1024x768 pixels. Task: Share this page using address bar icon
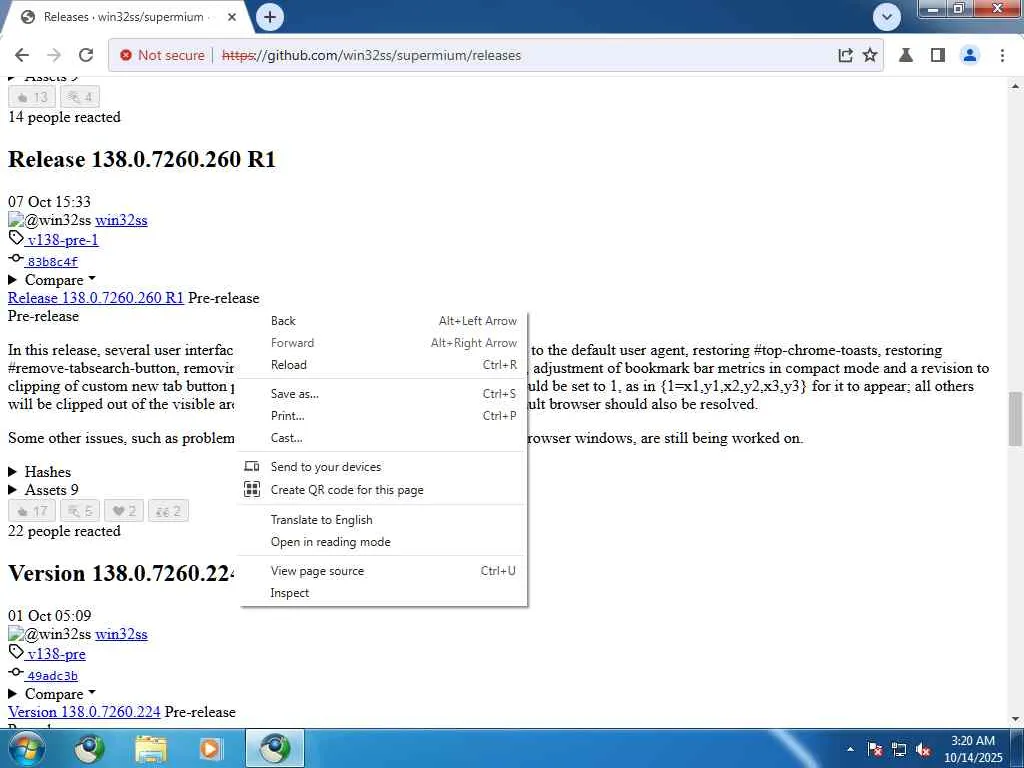click(845, 56)
